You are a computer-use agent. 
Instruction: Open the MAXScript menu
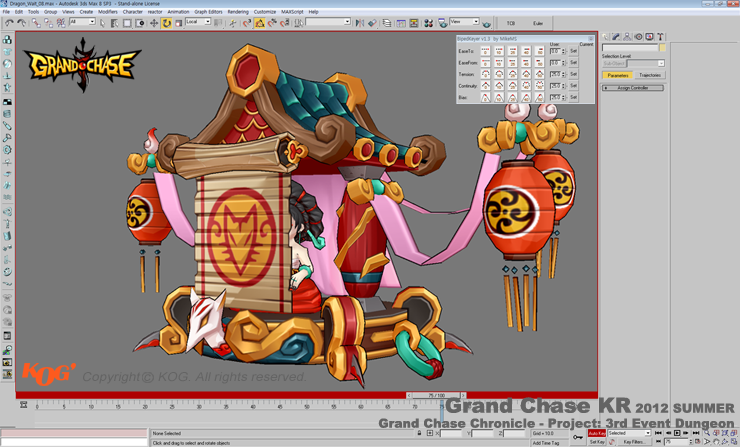(x=292, y=12)
